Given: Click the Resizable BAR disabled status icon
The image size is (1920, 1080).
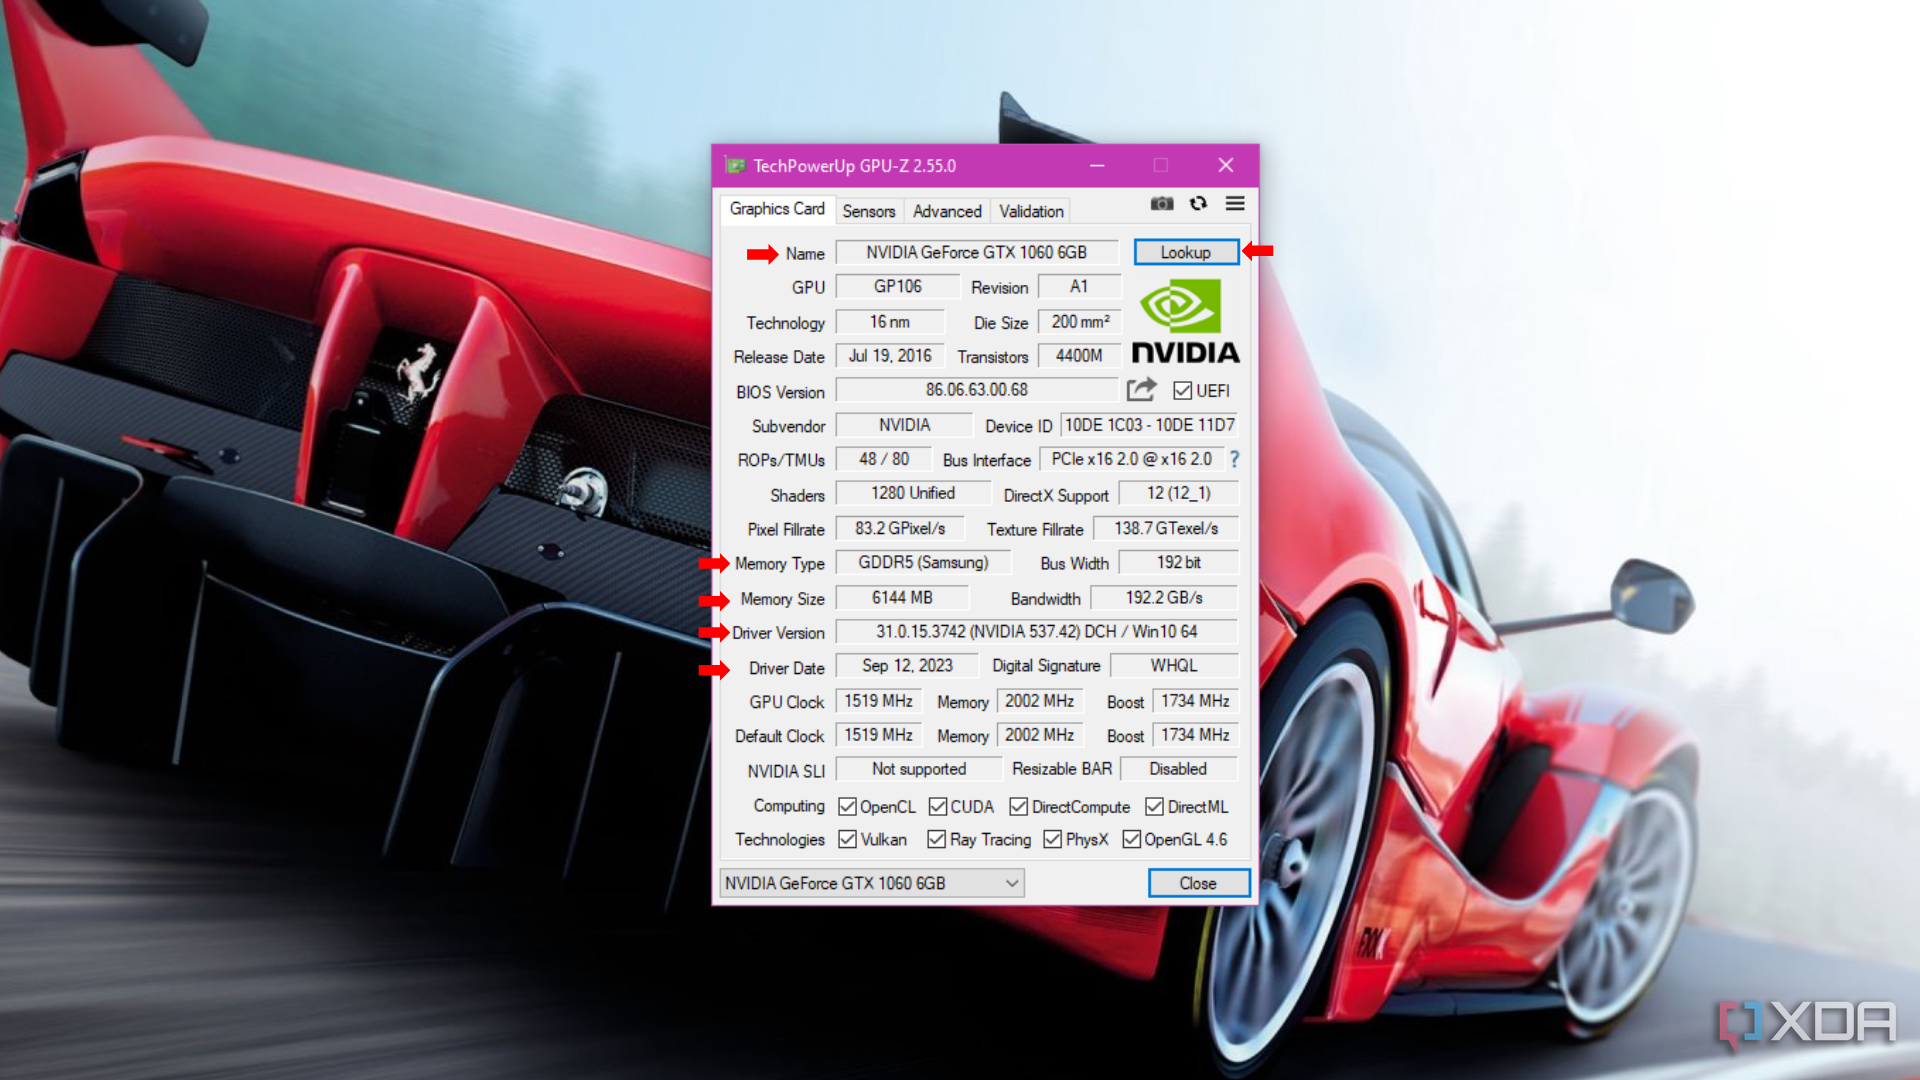Looking at the screenshot, I should 1182,770.
